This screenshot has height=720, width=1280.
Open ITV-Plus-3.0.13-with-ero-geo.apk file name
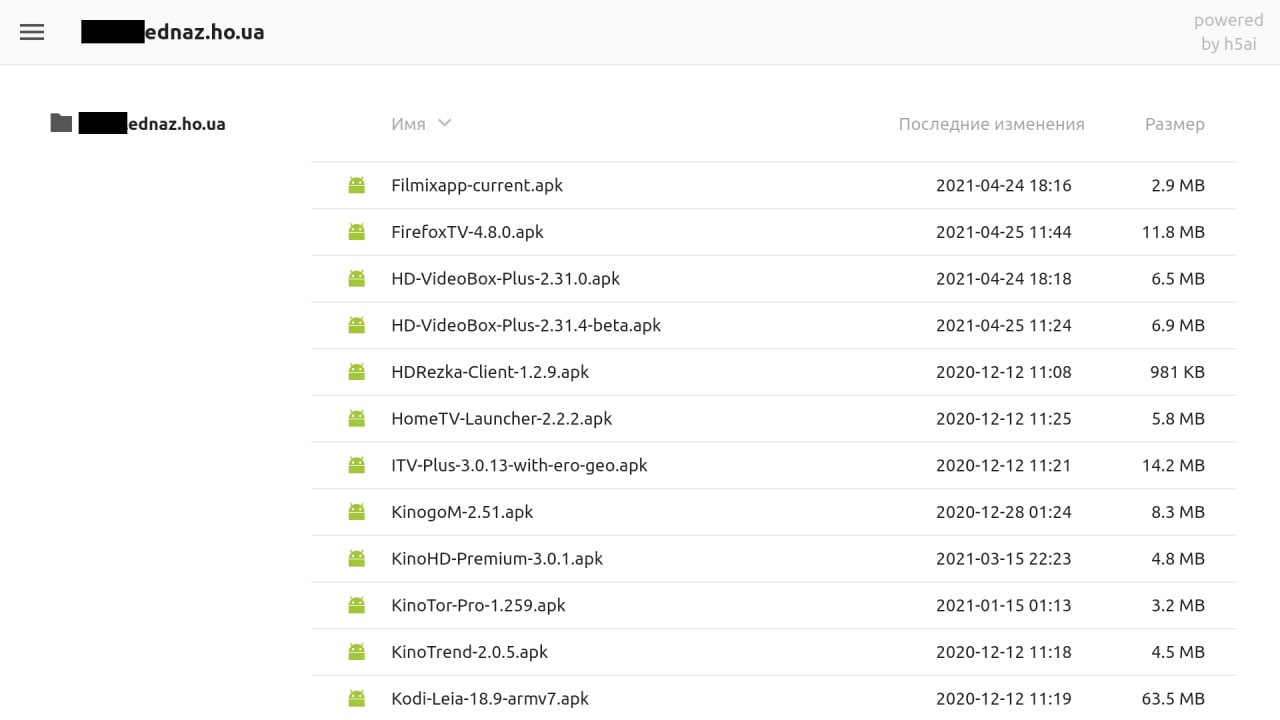[519, 465]
